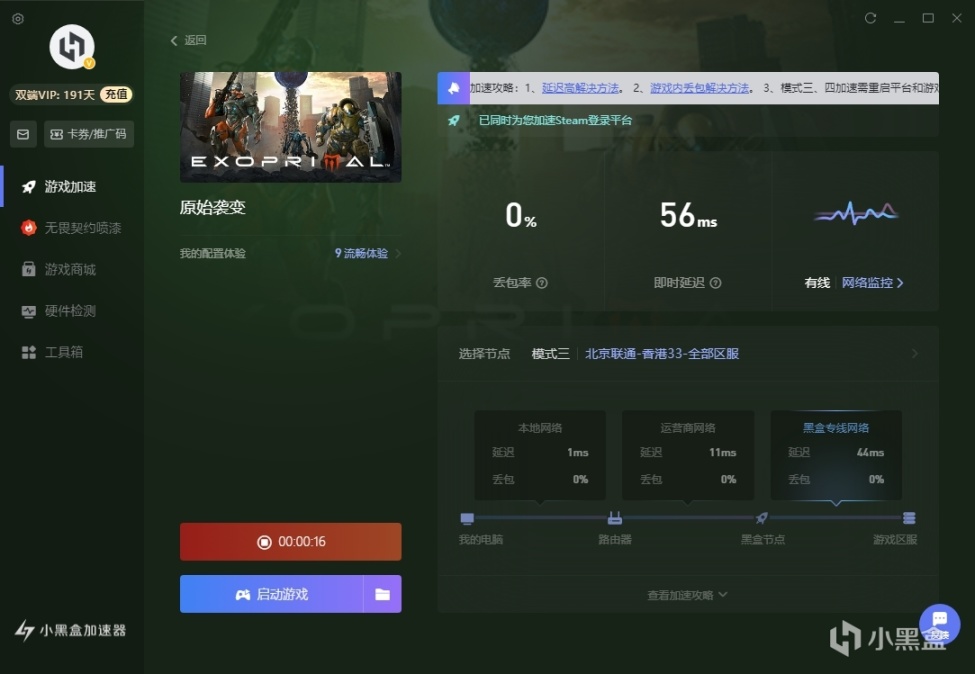
Task: Click the 我的电脑 computer icon
Action: [x=467, y=518]
